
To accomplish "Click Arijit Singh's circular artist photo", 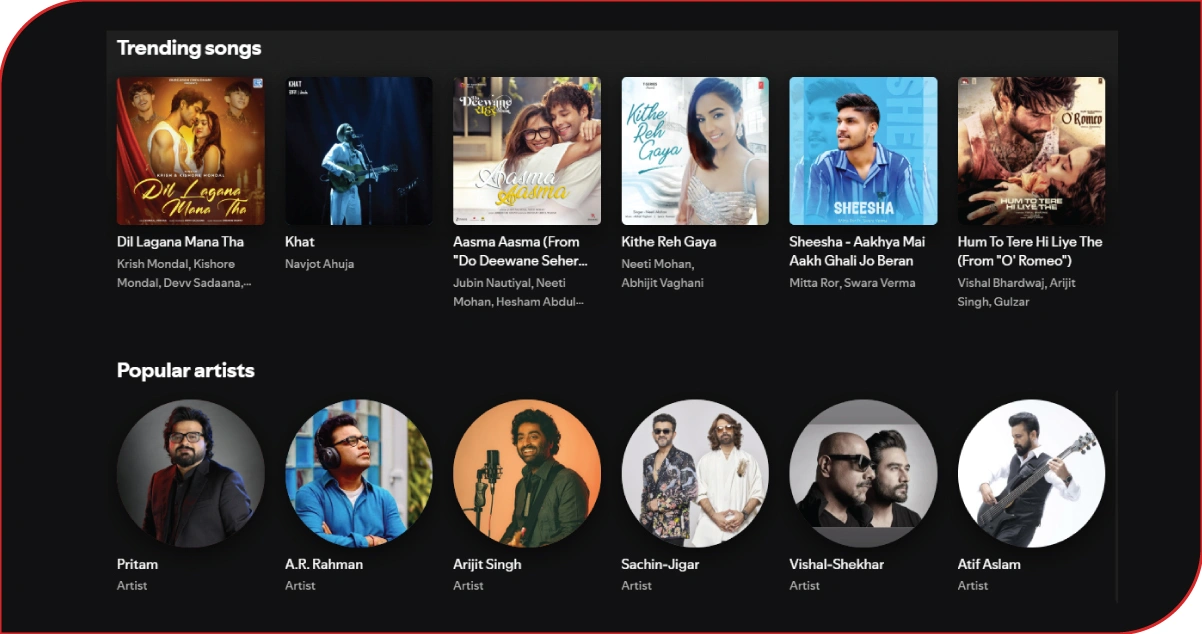I will click(x=527, y=473).
